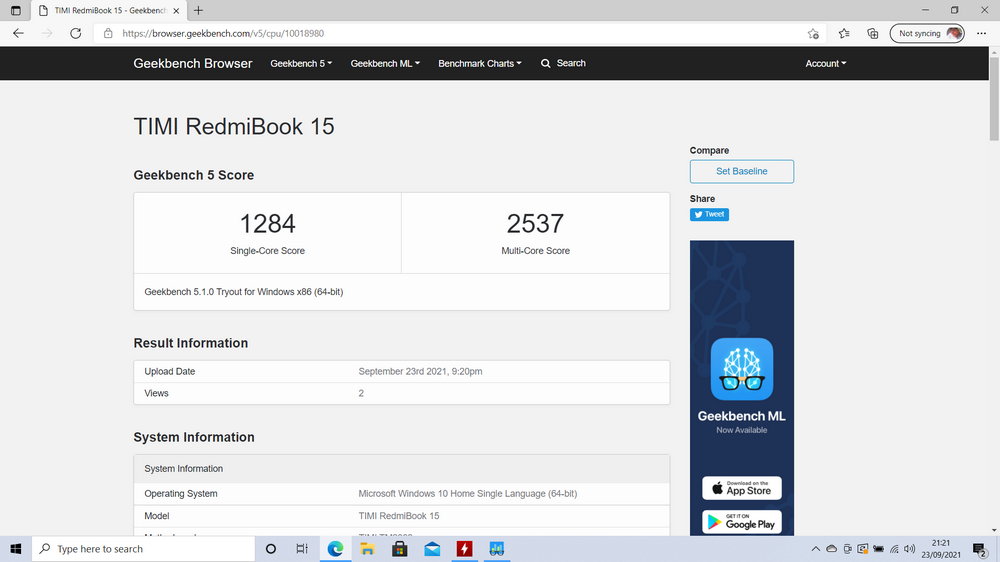Open the tab actions menu icon
This screenshot has height=562, width=1000.
16,10
